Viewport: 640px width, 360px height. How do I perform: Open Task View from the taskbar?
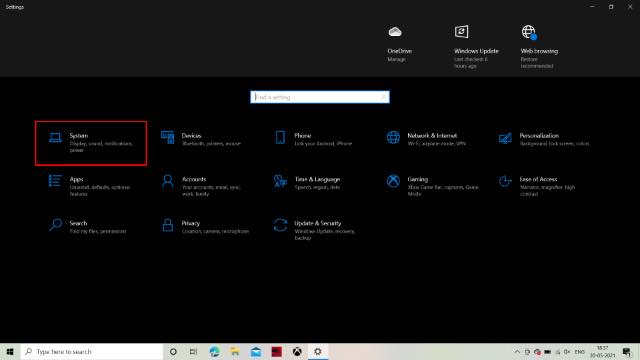[193, 351]
